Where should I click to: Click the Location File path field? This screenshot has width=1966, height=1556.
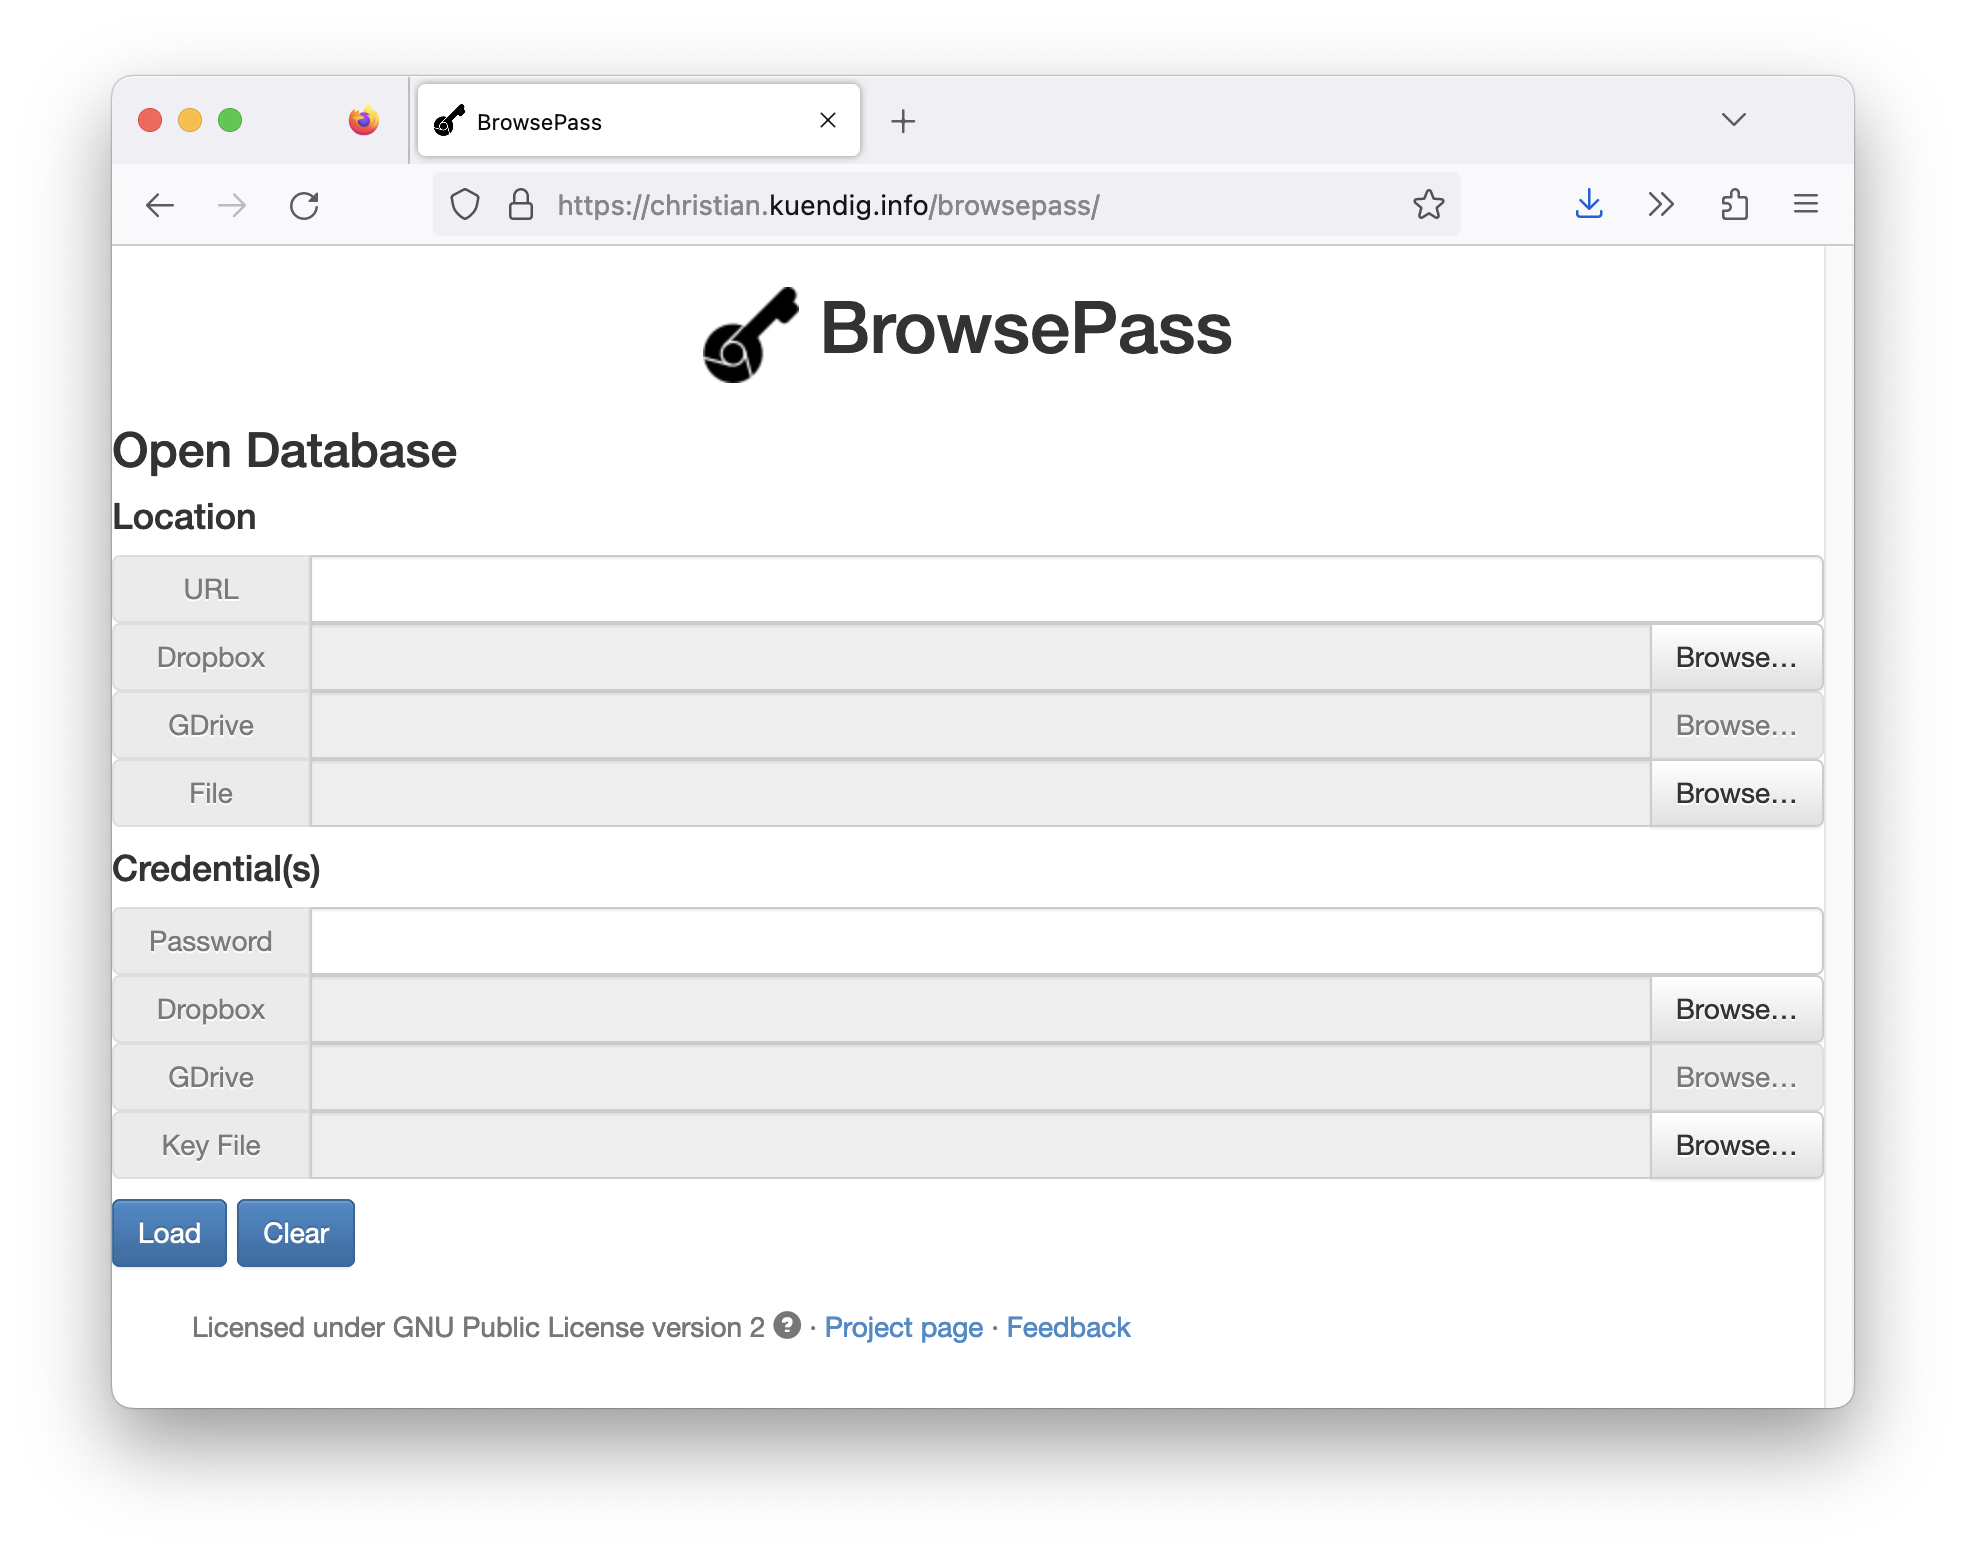980,793
